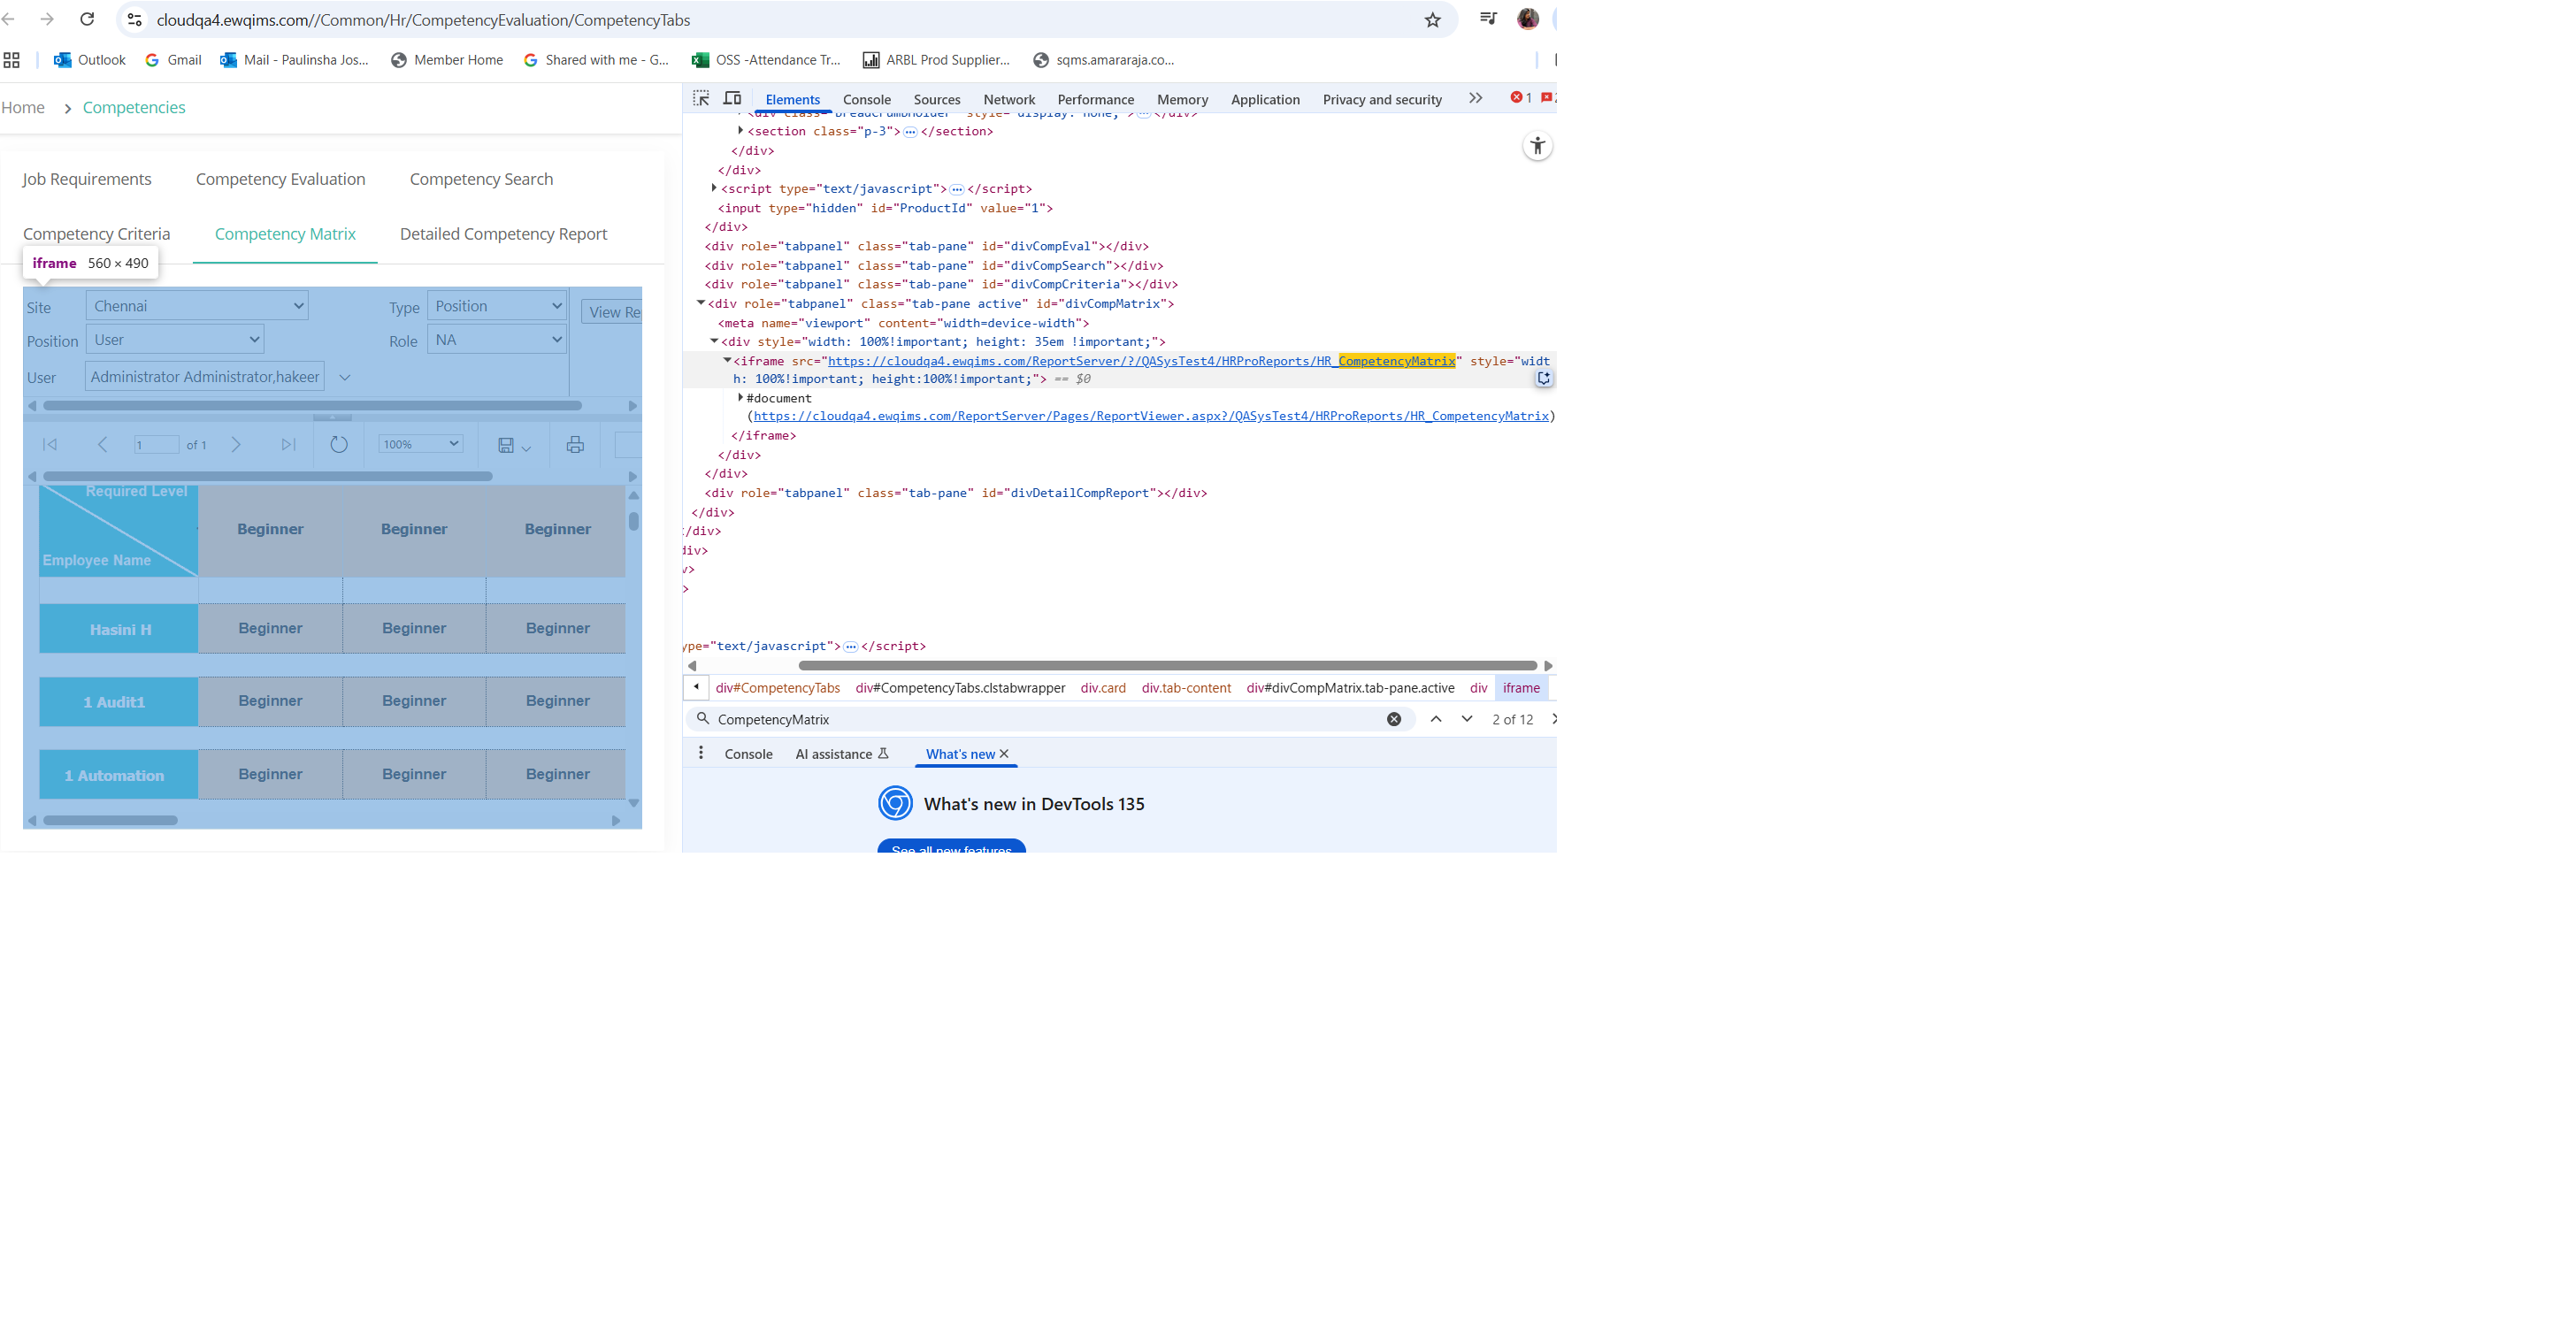Click the View Report button
The height and width of the screenshot is (1332, 2576).
click(x=612, y=312)
